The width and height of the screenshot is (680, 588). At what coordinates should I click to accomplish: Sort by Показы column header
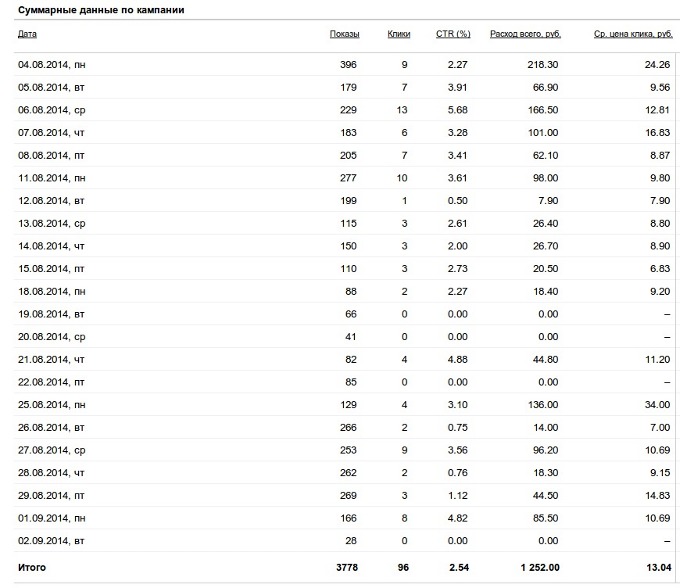click(344, 34)
